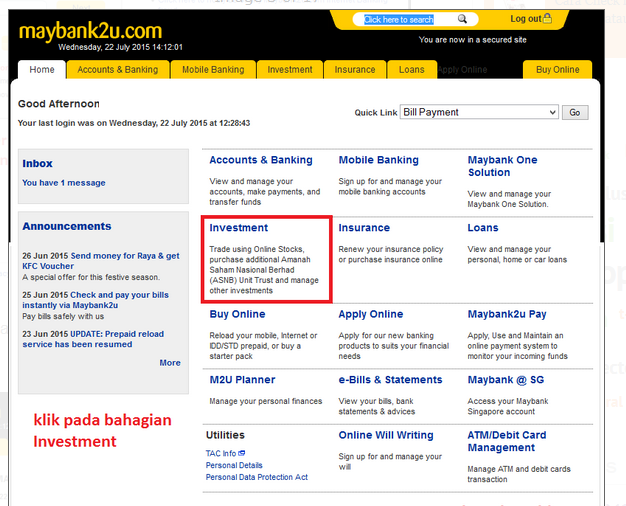Open the Online Will Writing link
The image size is (626, 506).
tap(386, 435)
